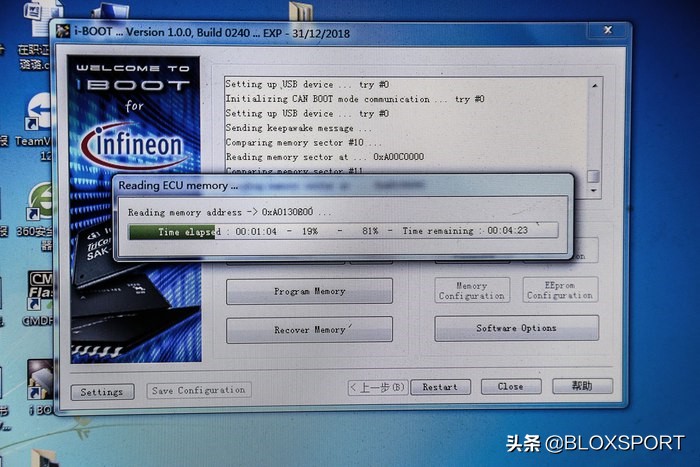Image resolution: width=700 pixels, height=467 pixels.
Task: Click the 'Reading ECU memory ...' dialog title
Action: point(178,186)
